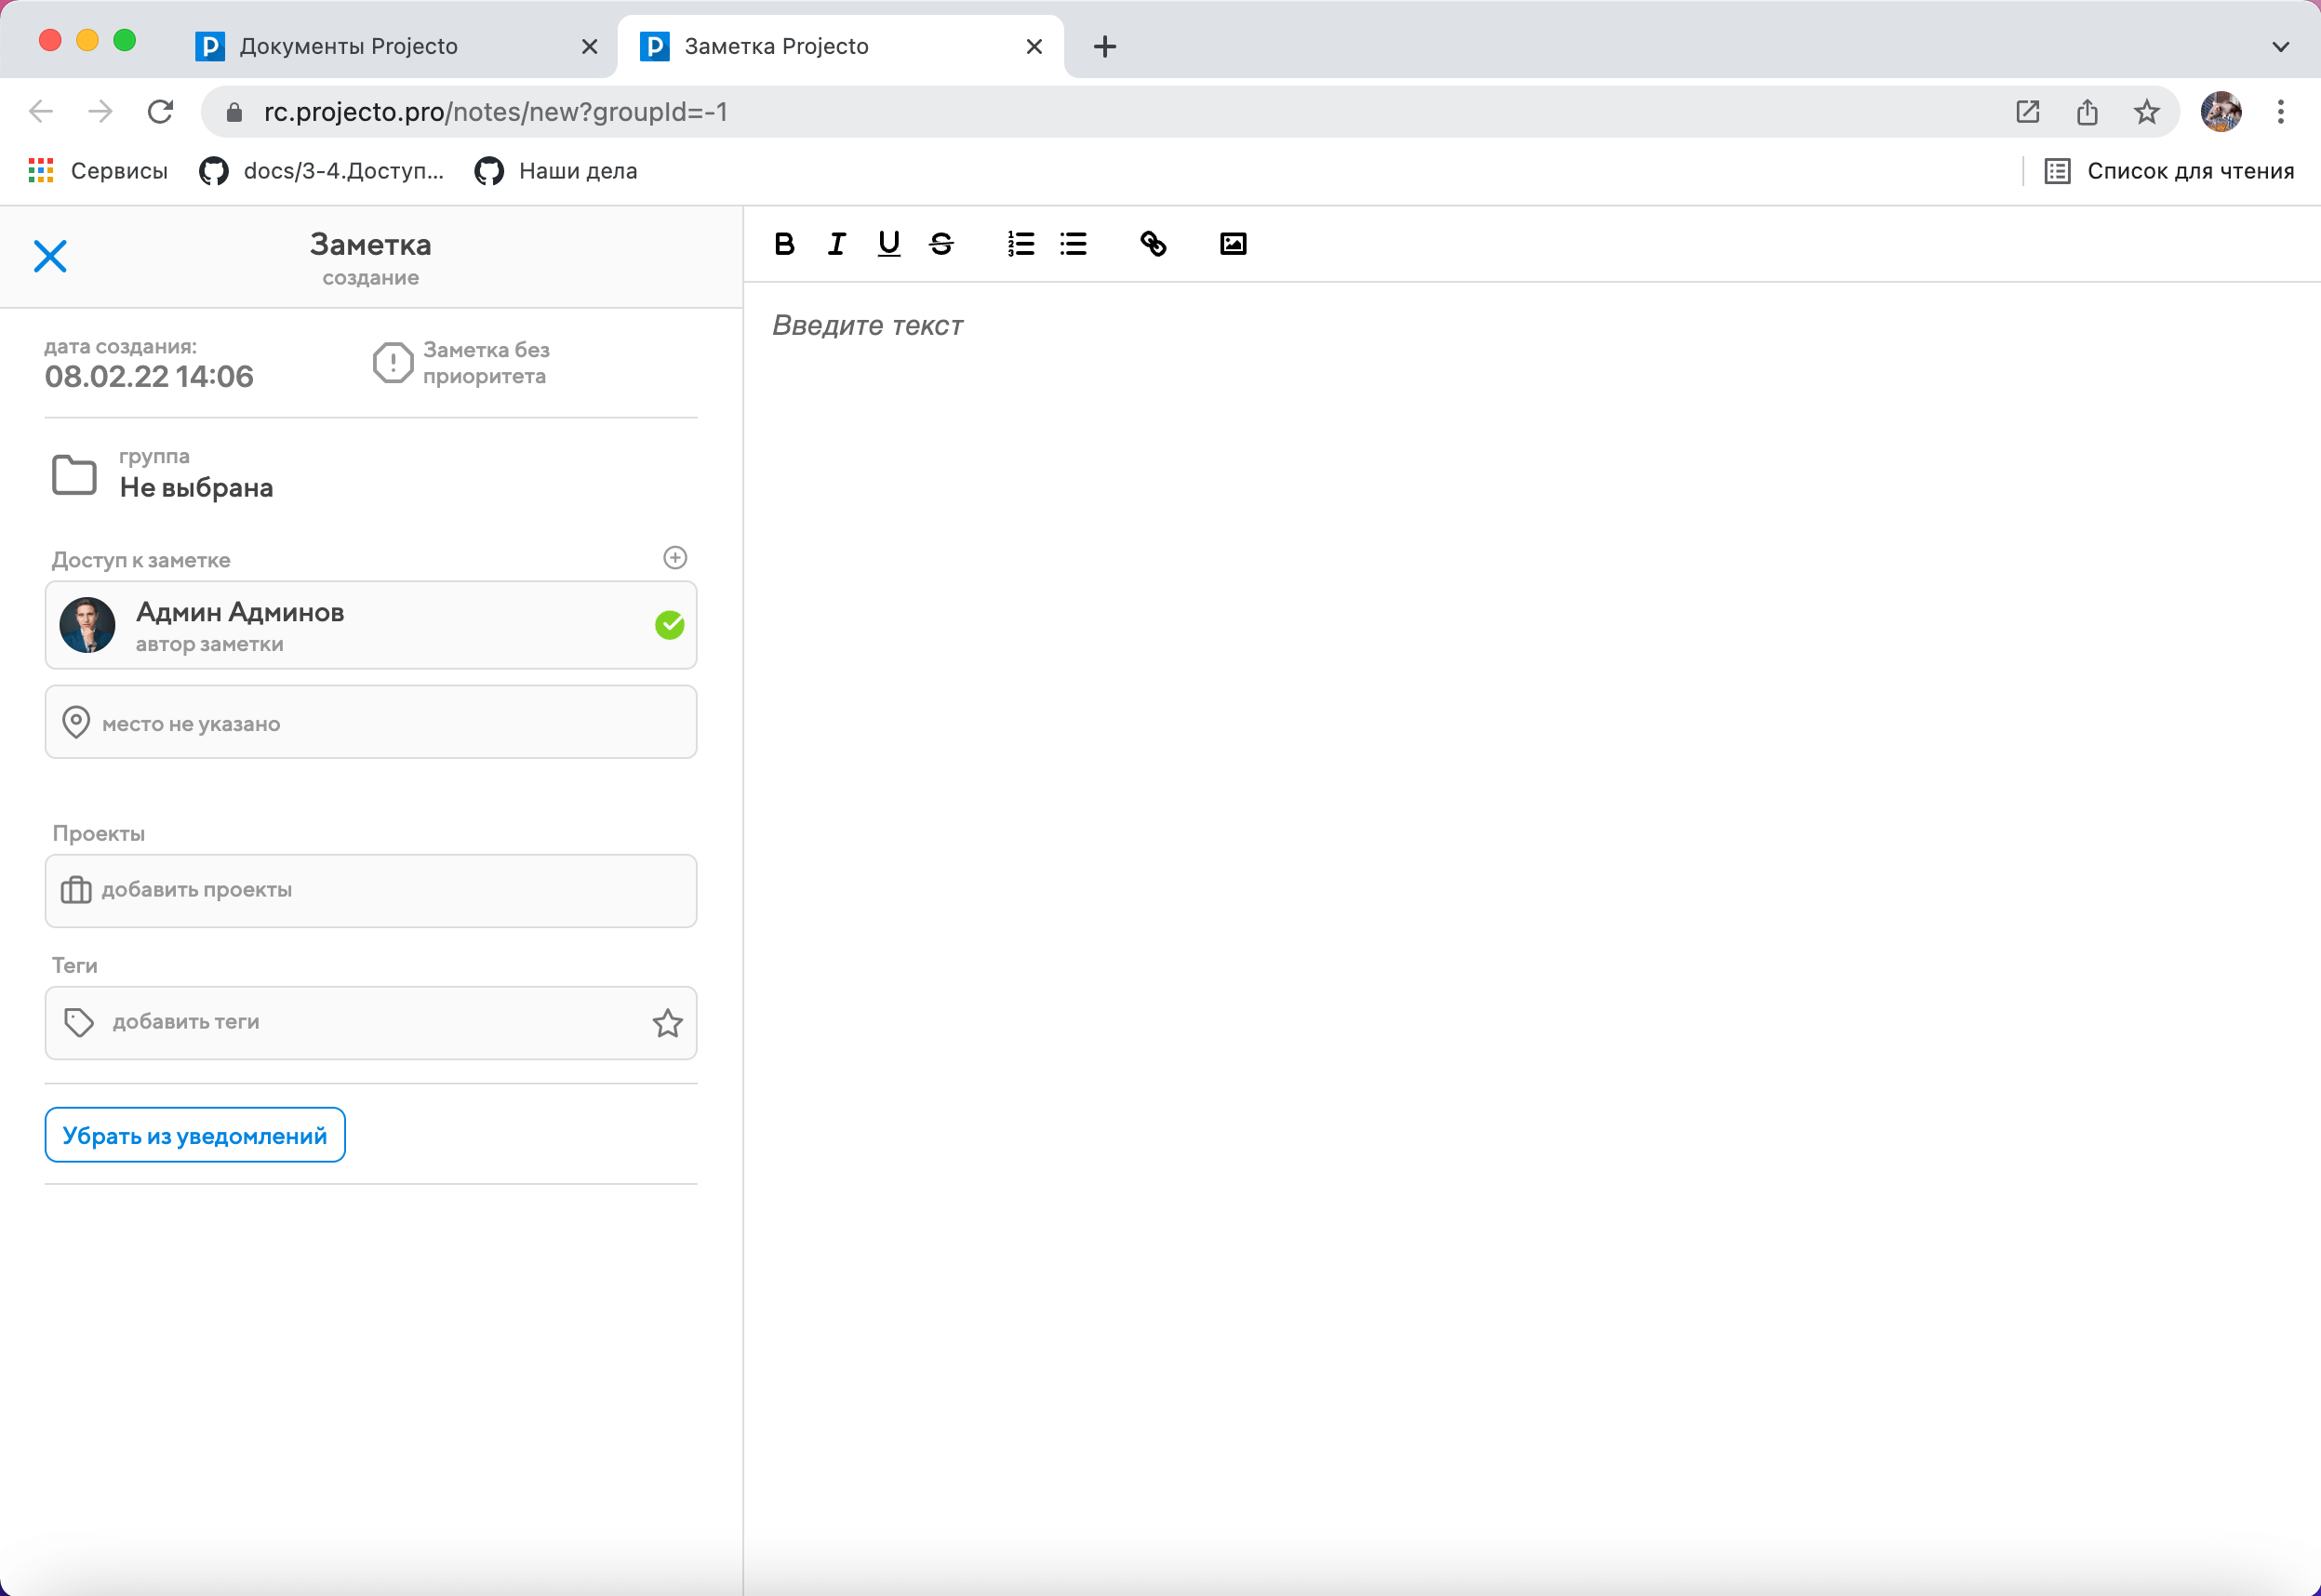The image size is (2321, 1596).
Task: Toggle the green checkmark for Админ Админов
Action: point(669,625)
